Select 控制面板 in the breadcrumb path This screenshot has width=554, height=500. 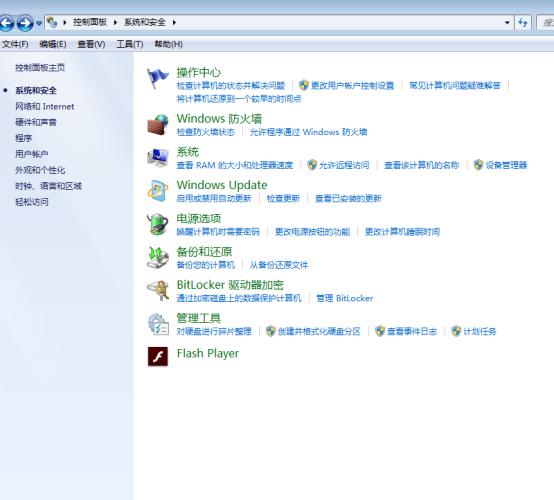coord(90,22)
